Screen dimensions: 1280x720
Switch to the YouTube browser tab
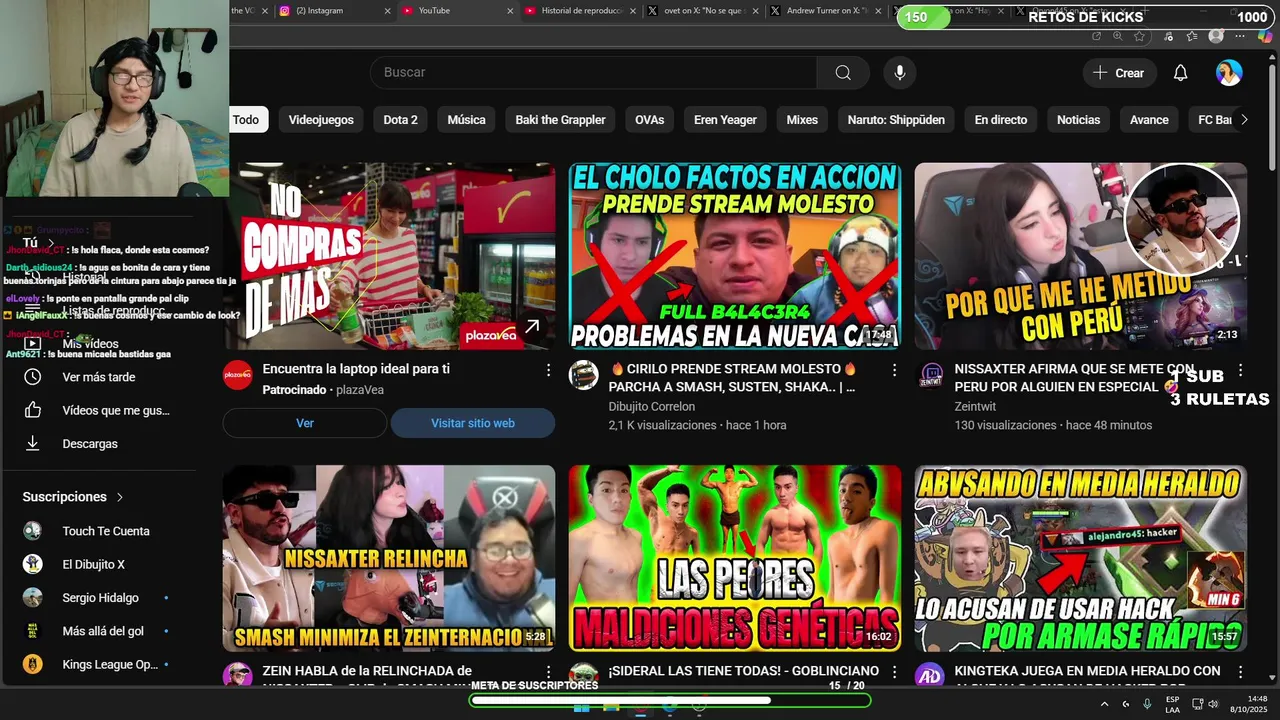tap(457, 11)
